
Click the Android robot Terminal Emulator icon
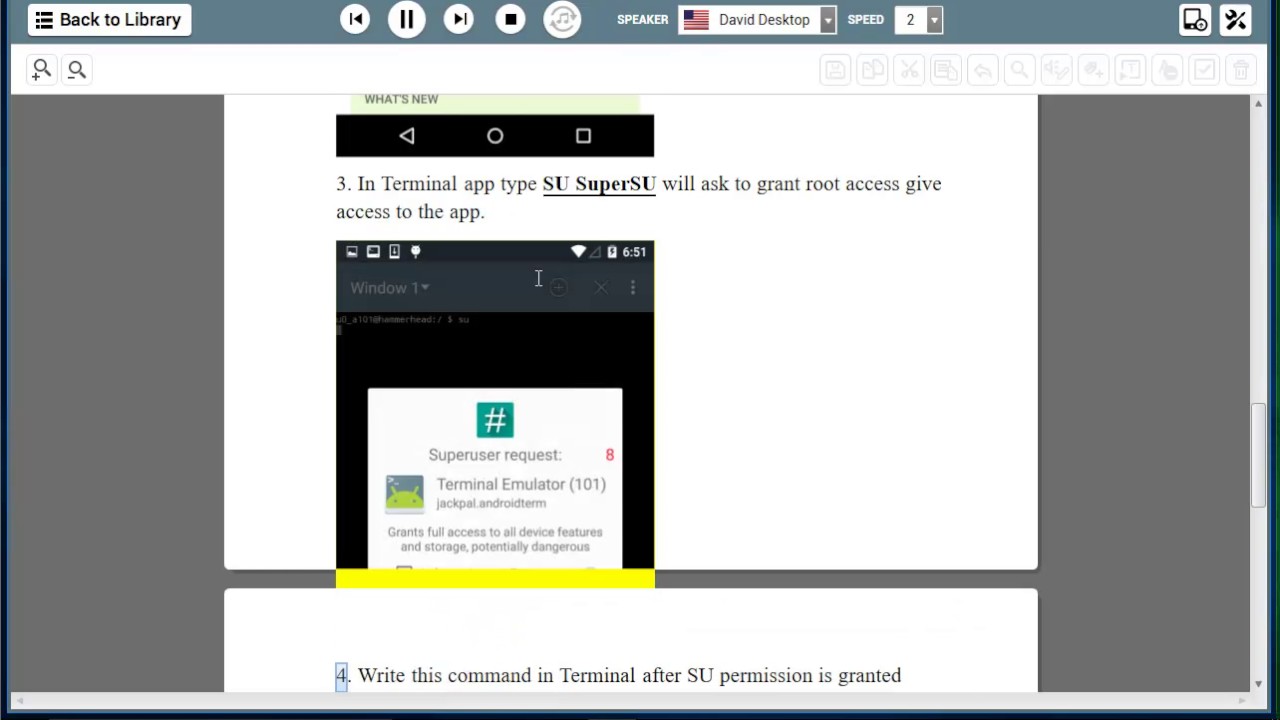pyautogui.click(x=404, y=494)
